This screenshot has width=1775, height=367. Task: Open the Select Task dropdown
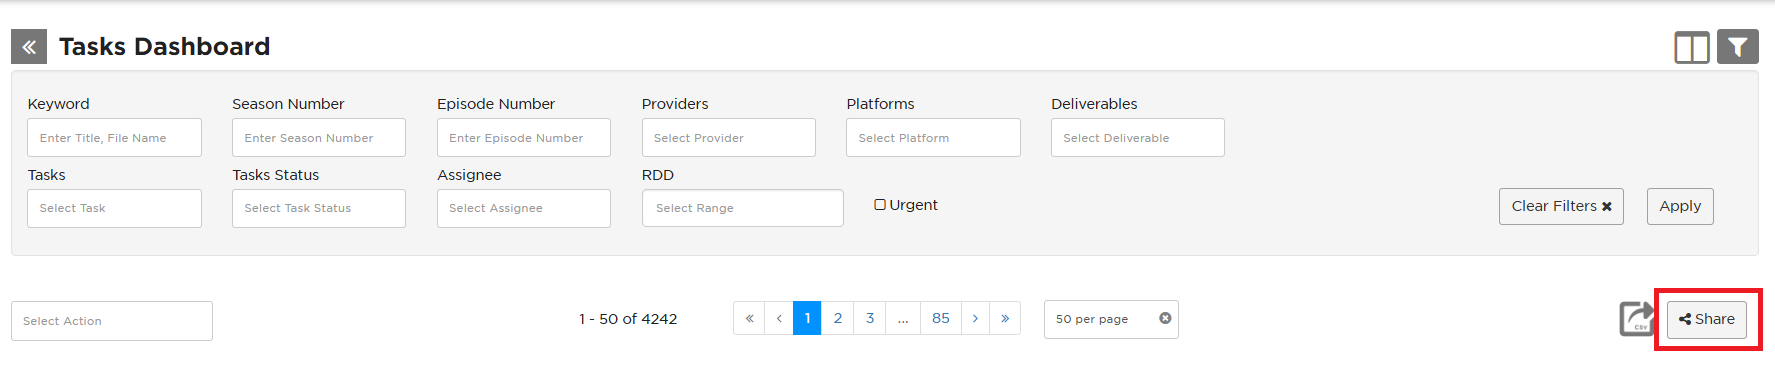pos(114,208)
